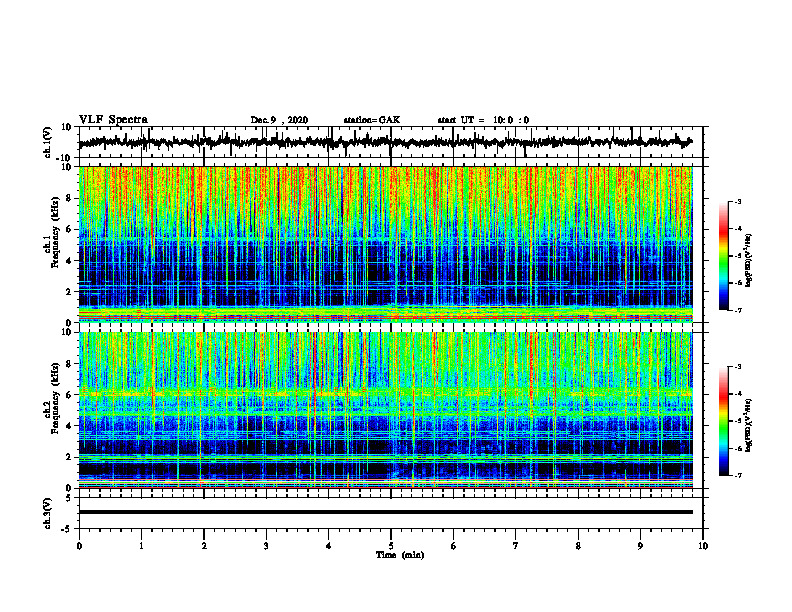Click the 'start UT = 10:0 :0' label
Screen dimensions: 792x612
[x=483, y=120]
